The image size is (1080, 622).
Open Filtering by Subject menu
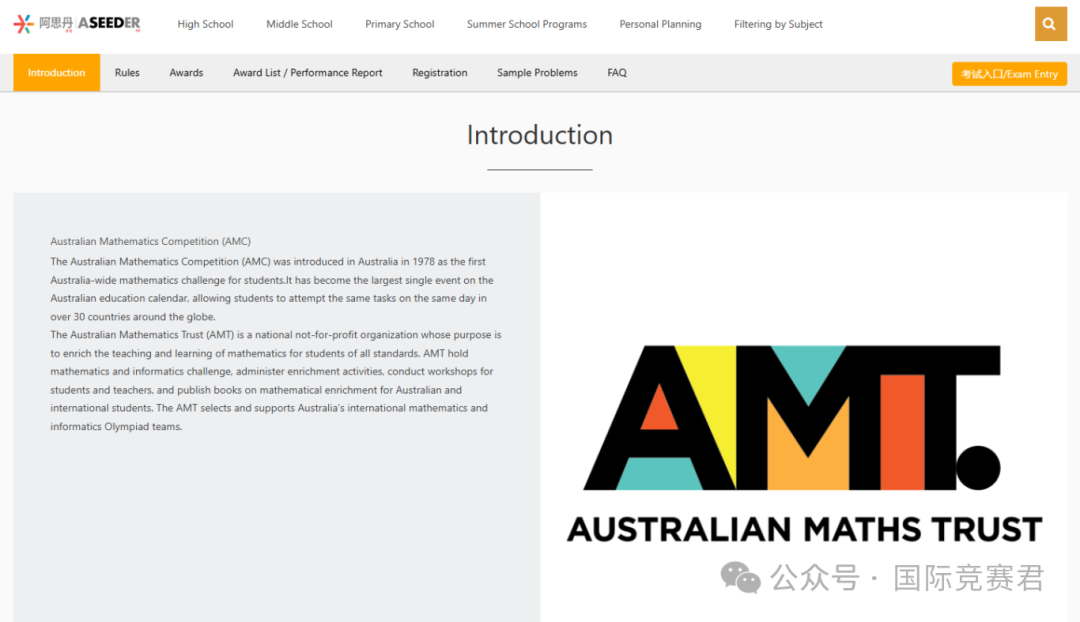pos(778,24)
